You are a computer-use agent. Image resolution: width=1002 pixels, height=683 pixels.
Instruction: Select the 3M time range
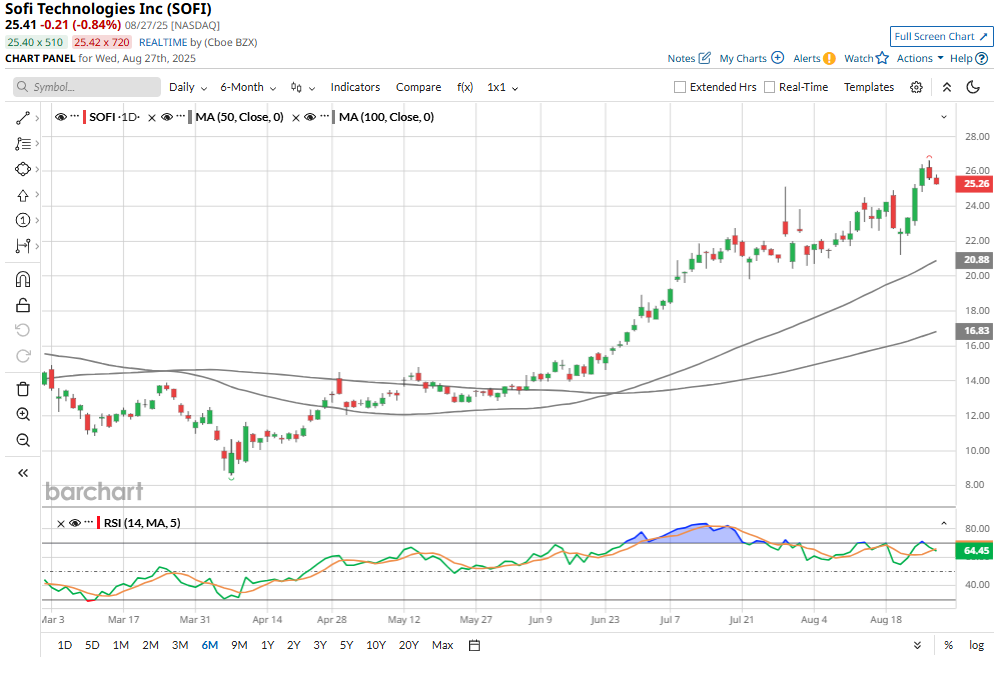point(180,645)
